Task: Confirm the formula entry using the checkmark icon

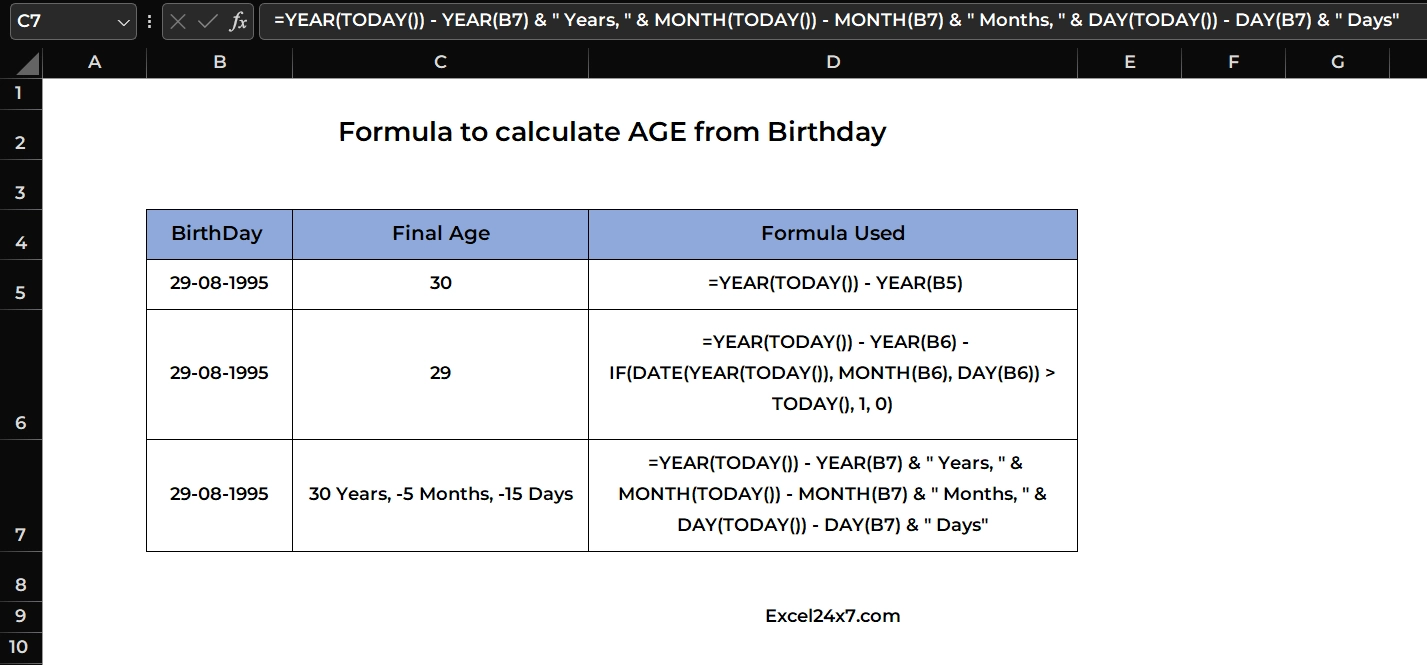Action: pyautogui.click(x=208, y=21)
